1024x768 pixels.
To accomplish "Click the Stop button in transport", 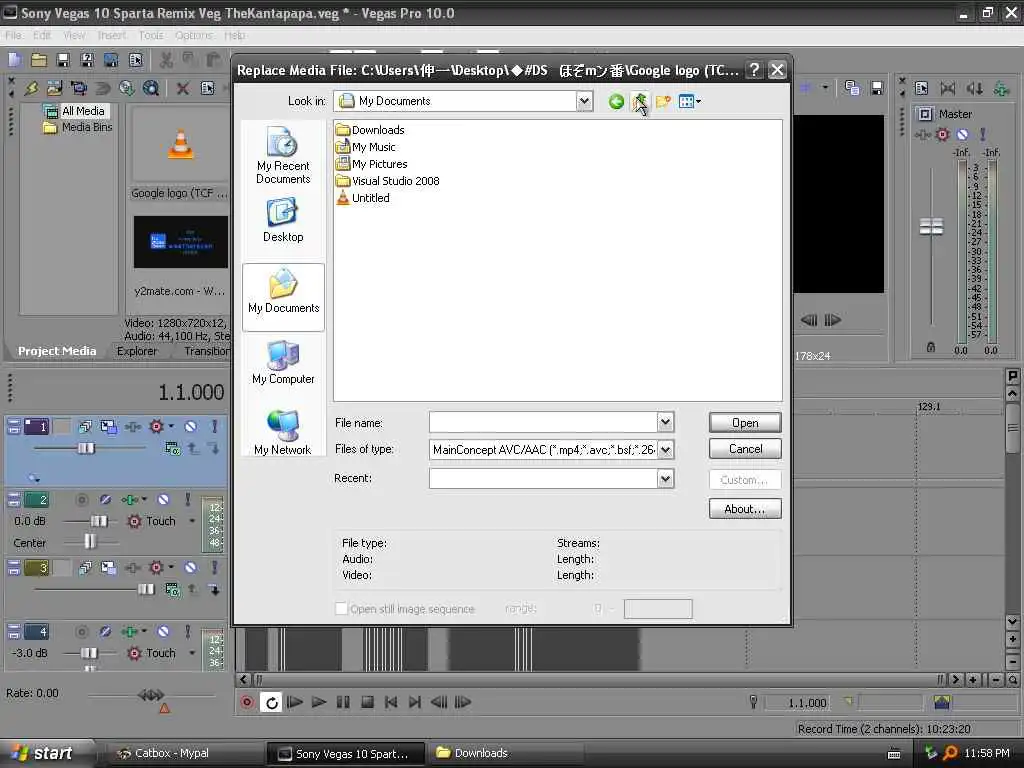I will coord(367,702).
